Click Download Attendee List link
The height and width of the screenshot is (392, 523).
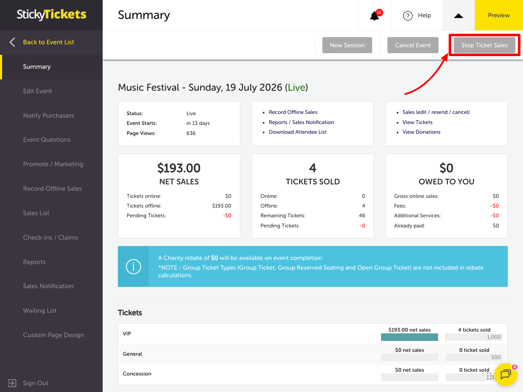tap(298, 132)
